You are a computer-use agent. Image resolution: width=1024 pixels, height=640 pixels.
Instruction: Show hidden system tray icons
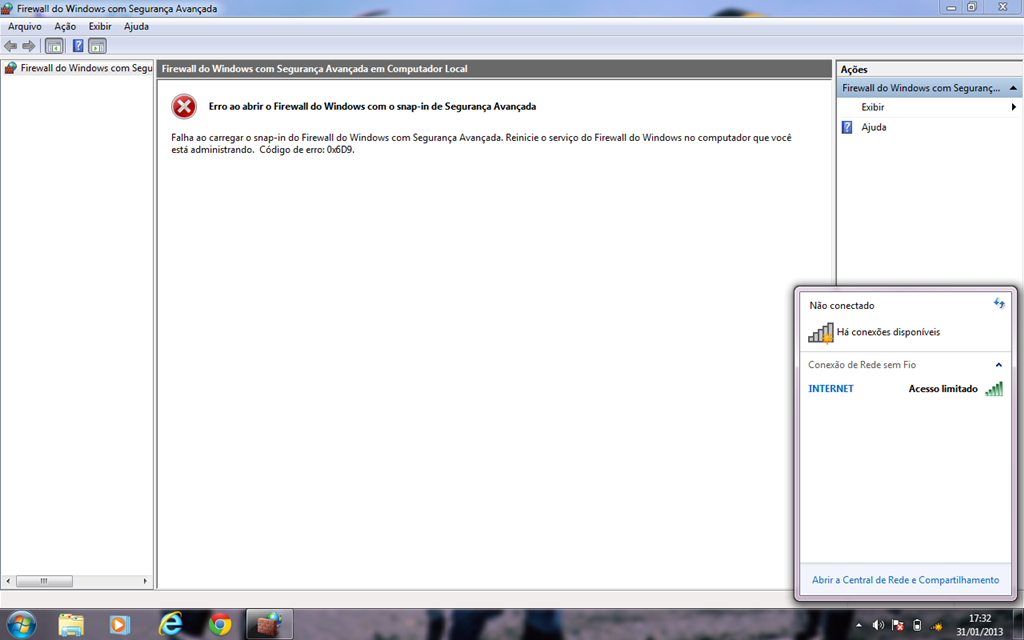859,626
